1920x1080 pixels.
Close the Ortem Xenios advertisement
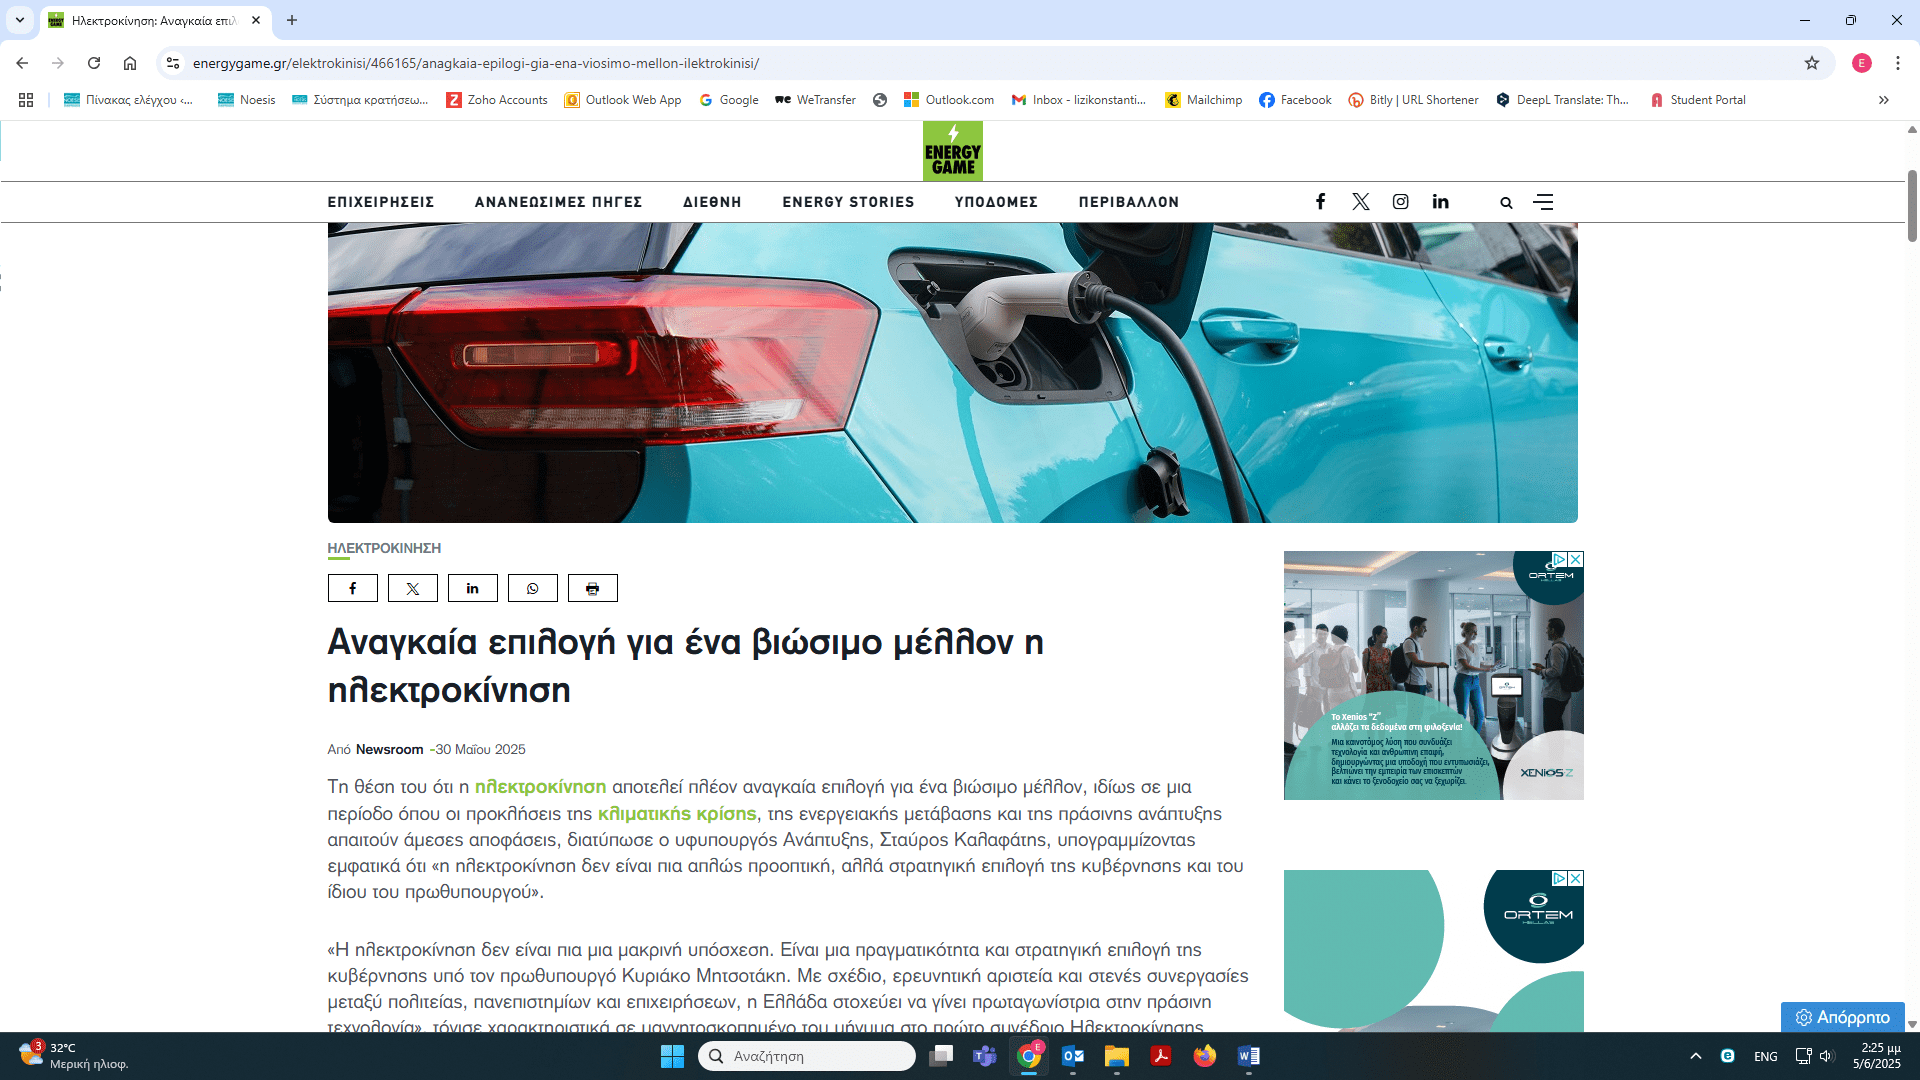tap(1576, 559)
